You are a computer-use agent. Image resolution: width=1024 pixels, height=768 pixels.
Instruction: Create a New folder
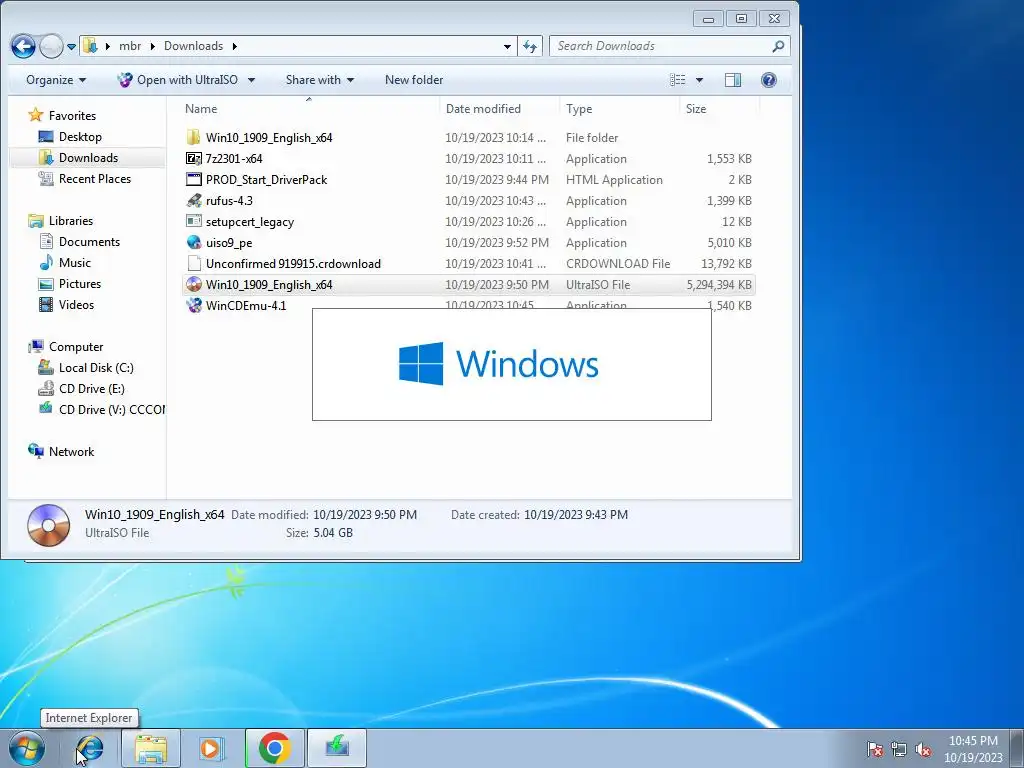413,80
